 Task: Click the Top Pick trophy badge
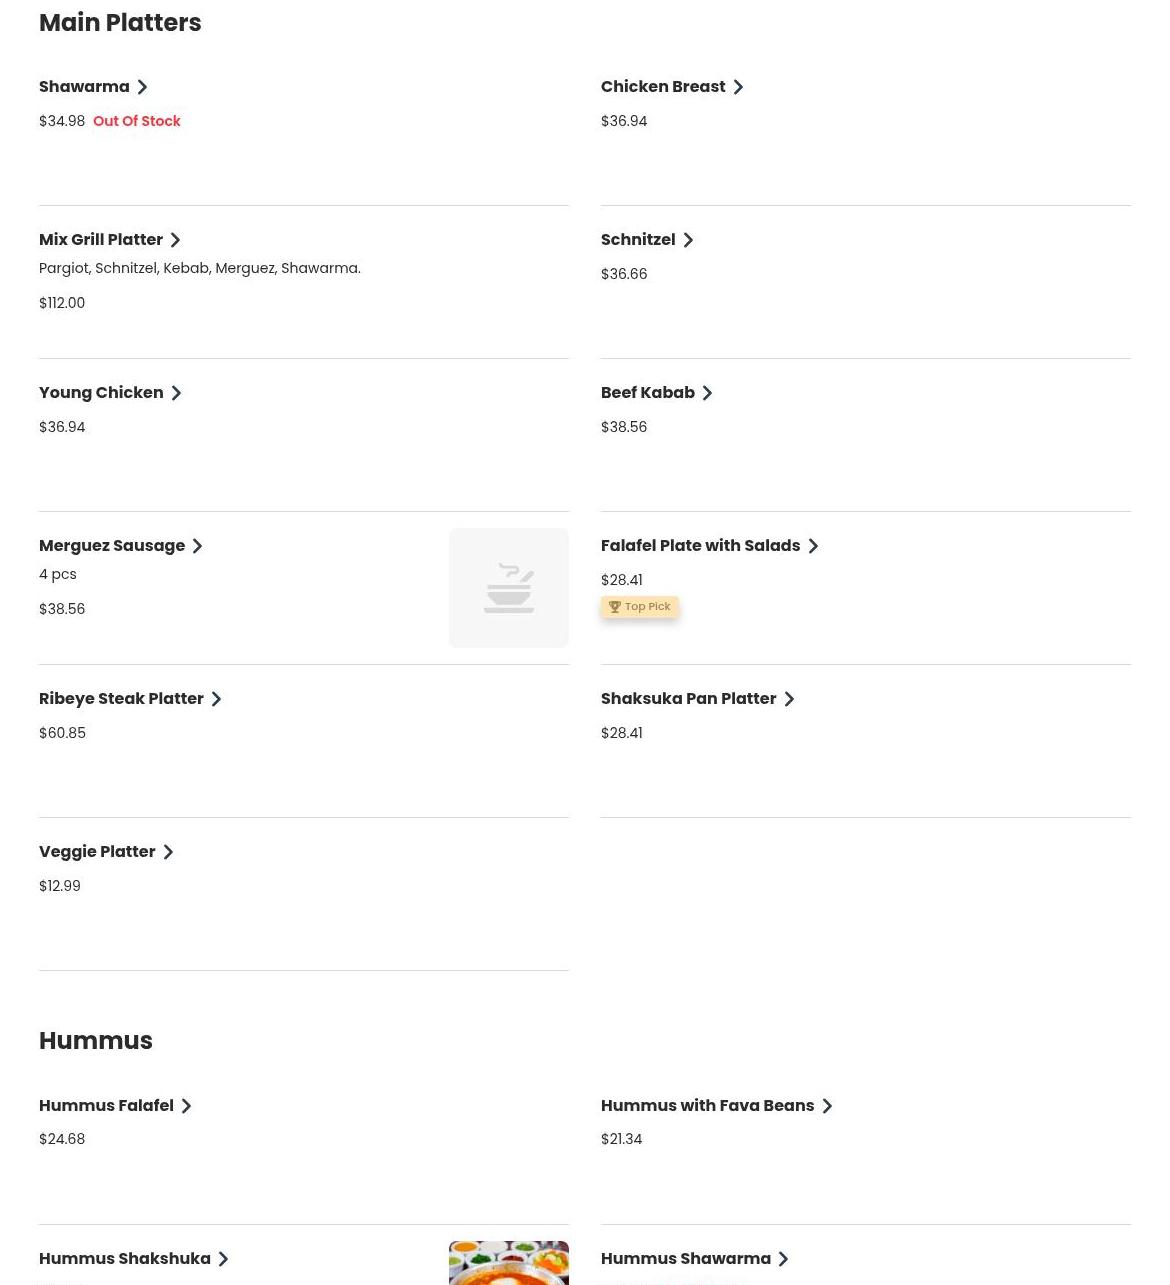[x=640, y=607]
